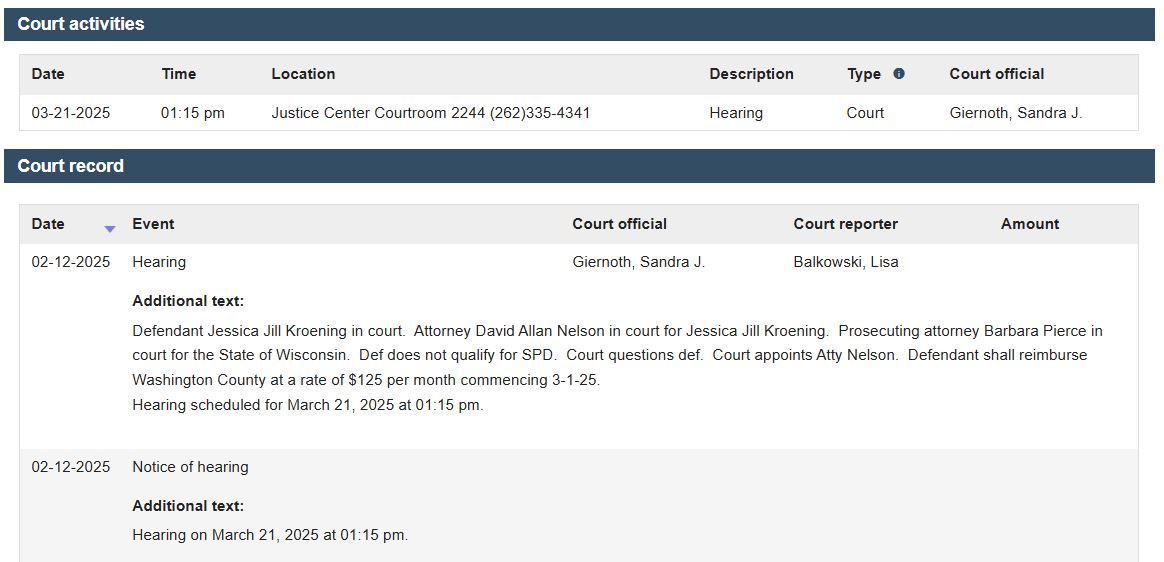Screen dimensions: 1164x562
Task: Open the 02-12-2025 Hearing event entry
Action: (x=159, y=262)
